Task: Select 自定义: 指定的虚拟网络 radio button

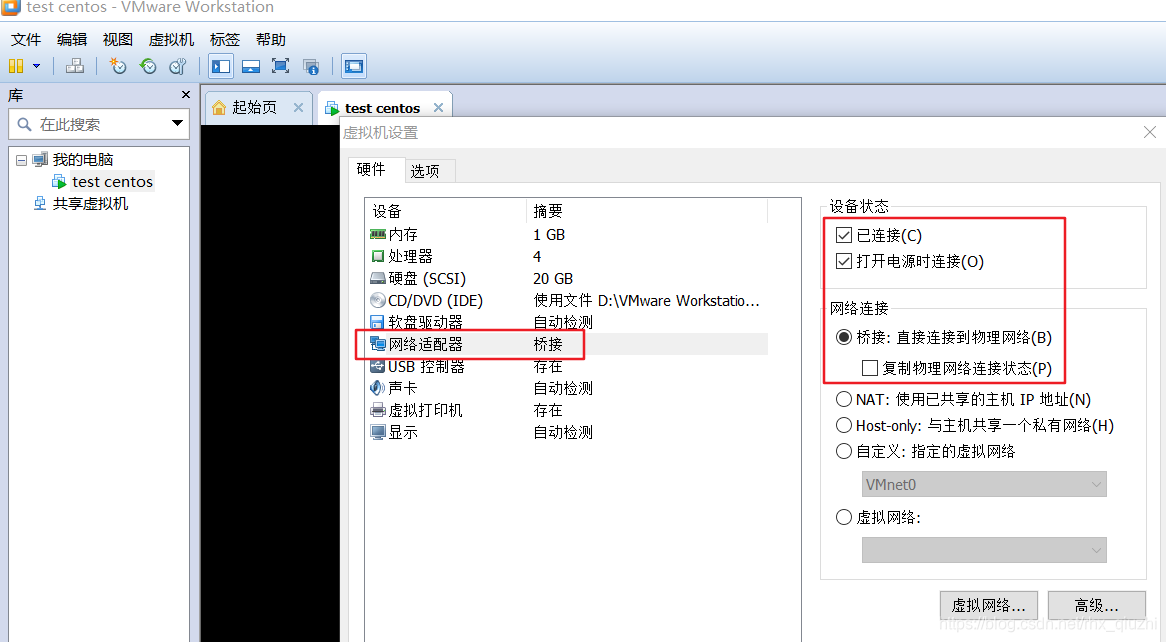Action: point(843,451)
